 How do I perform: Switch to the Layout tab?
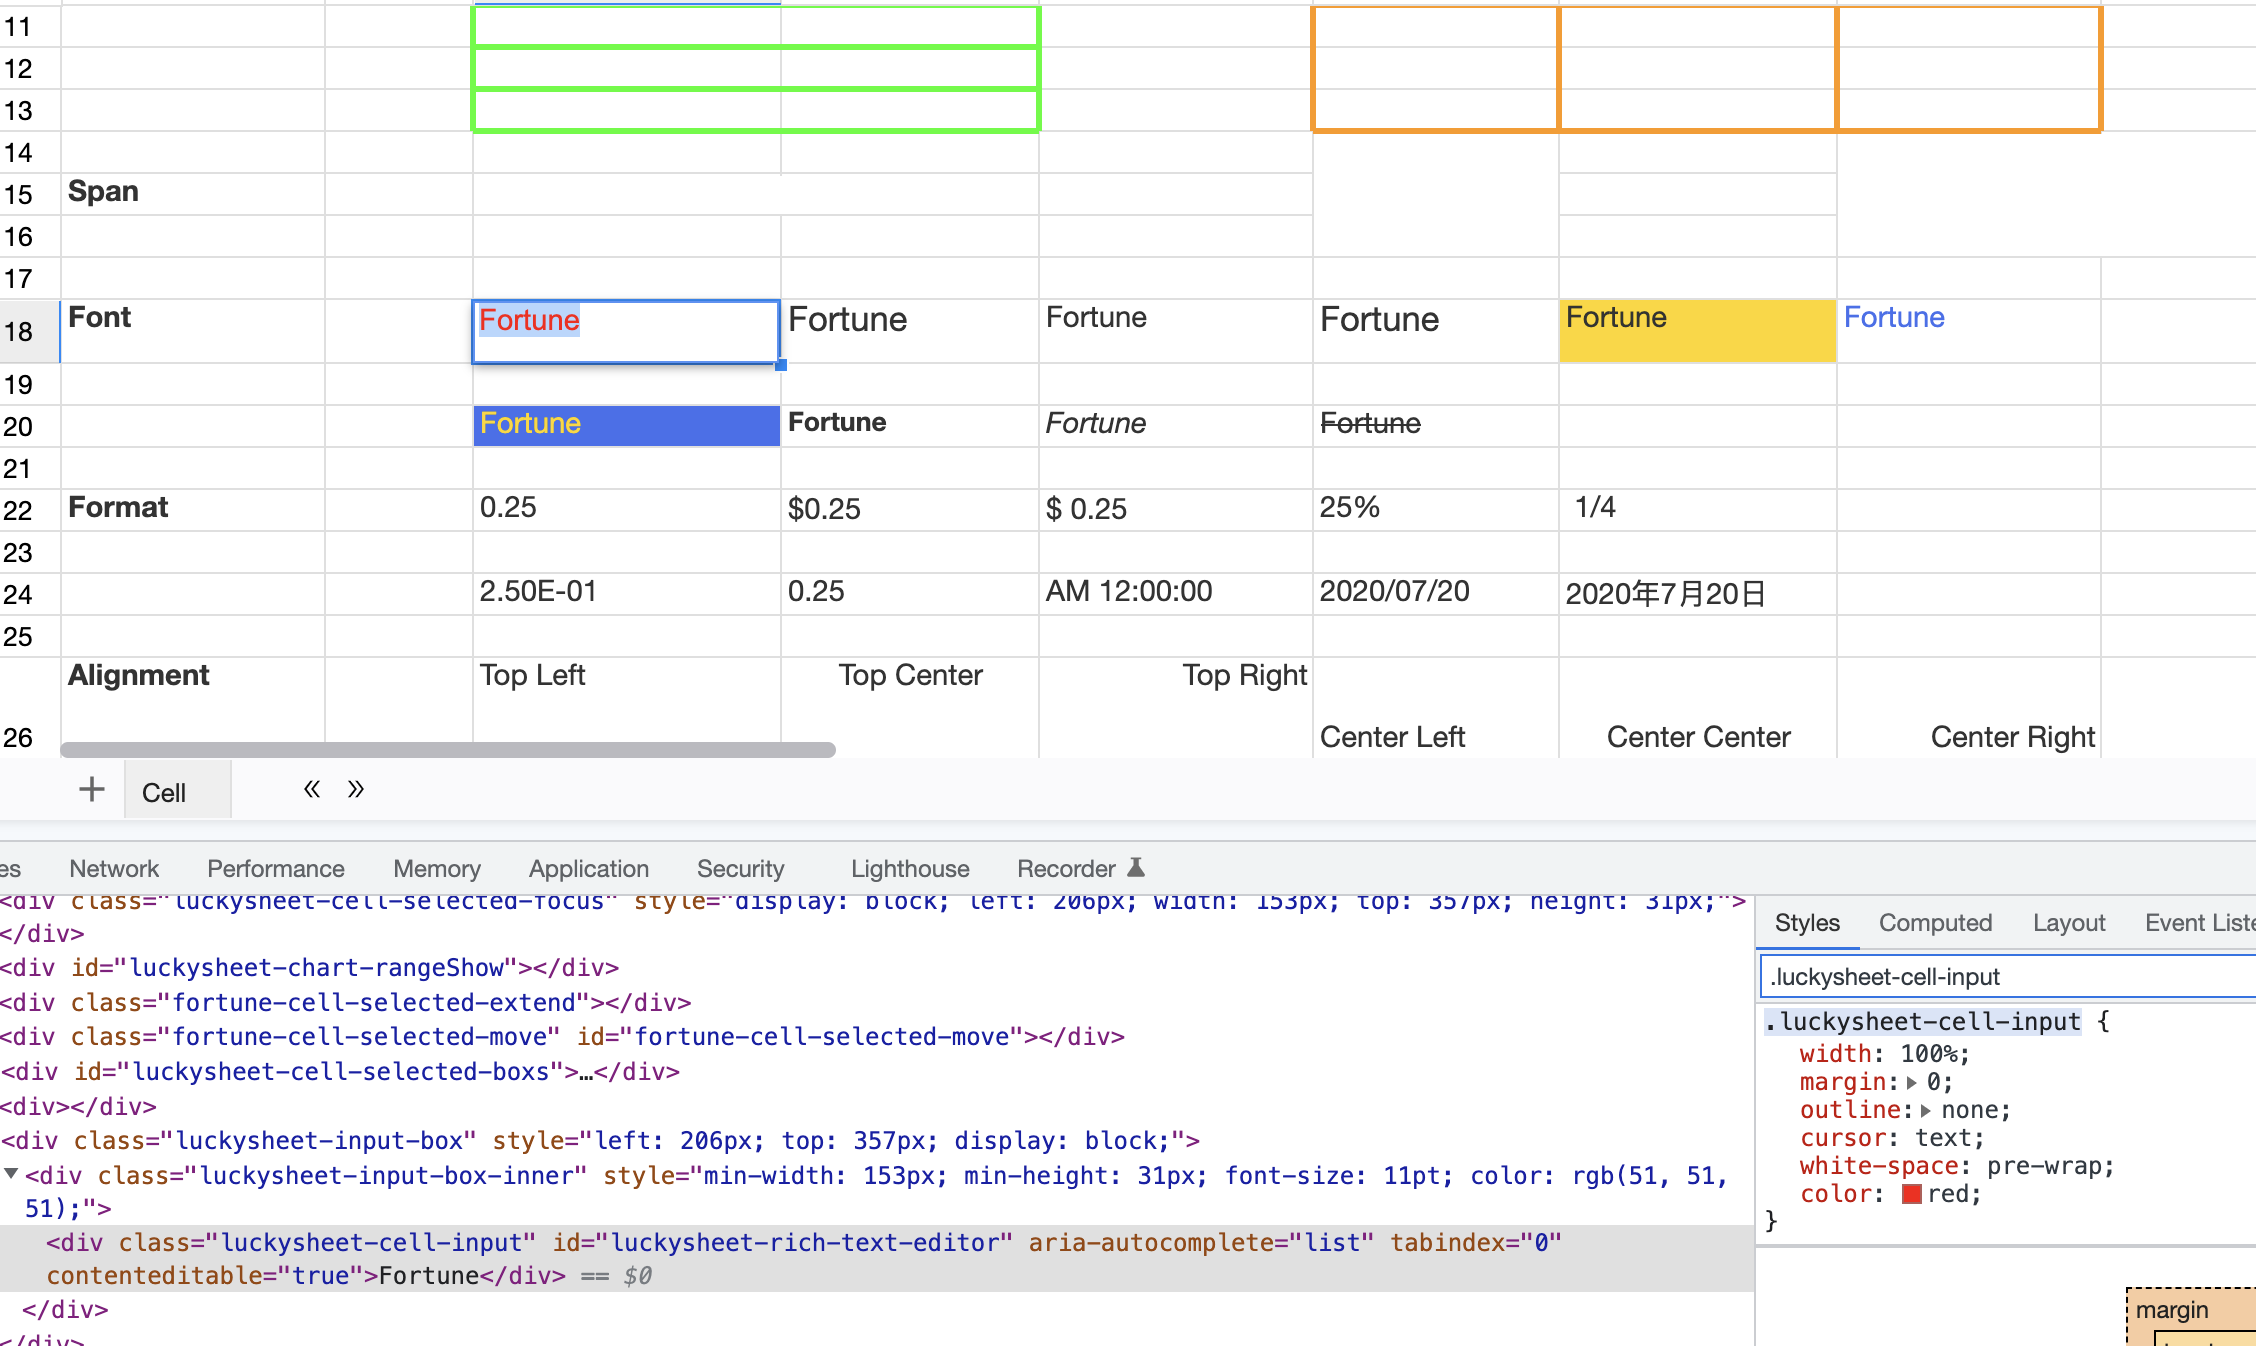(2068, 922)
